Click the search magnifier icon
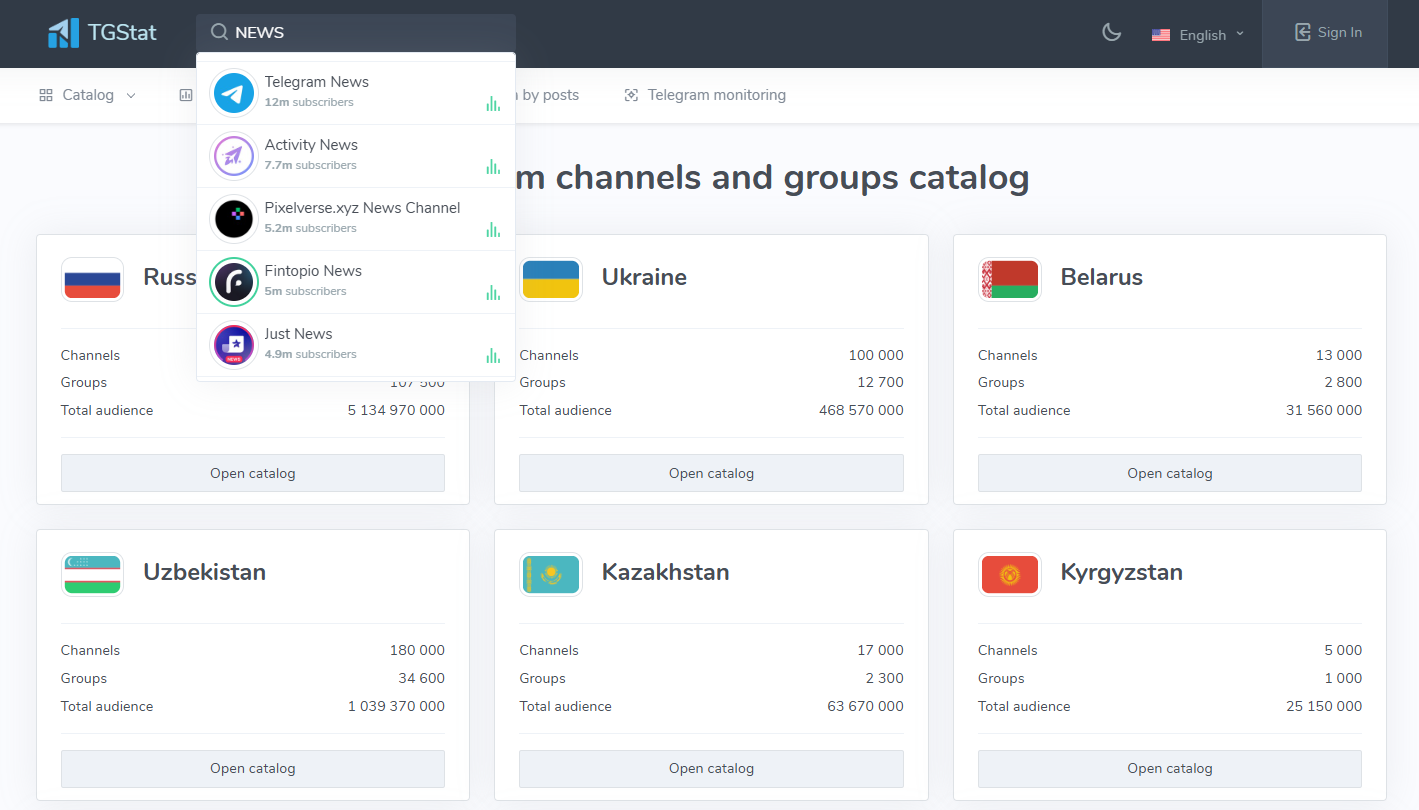This screenshot has width=1419, height=810. click(219, 32)
